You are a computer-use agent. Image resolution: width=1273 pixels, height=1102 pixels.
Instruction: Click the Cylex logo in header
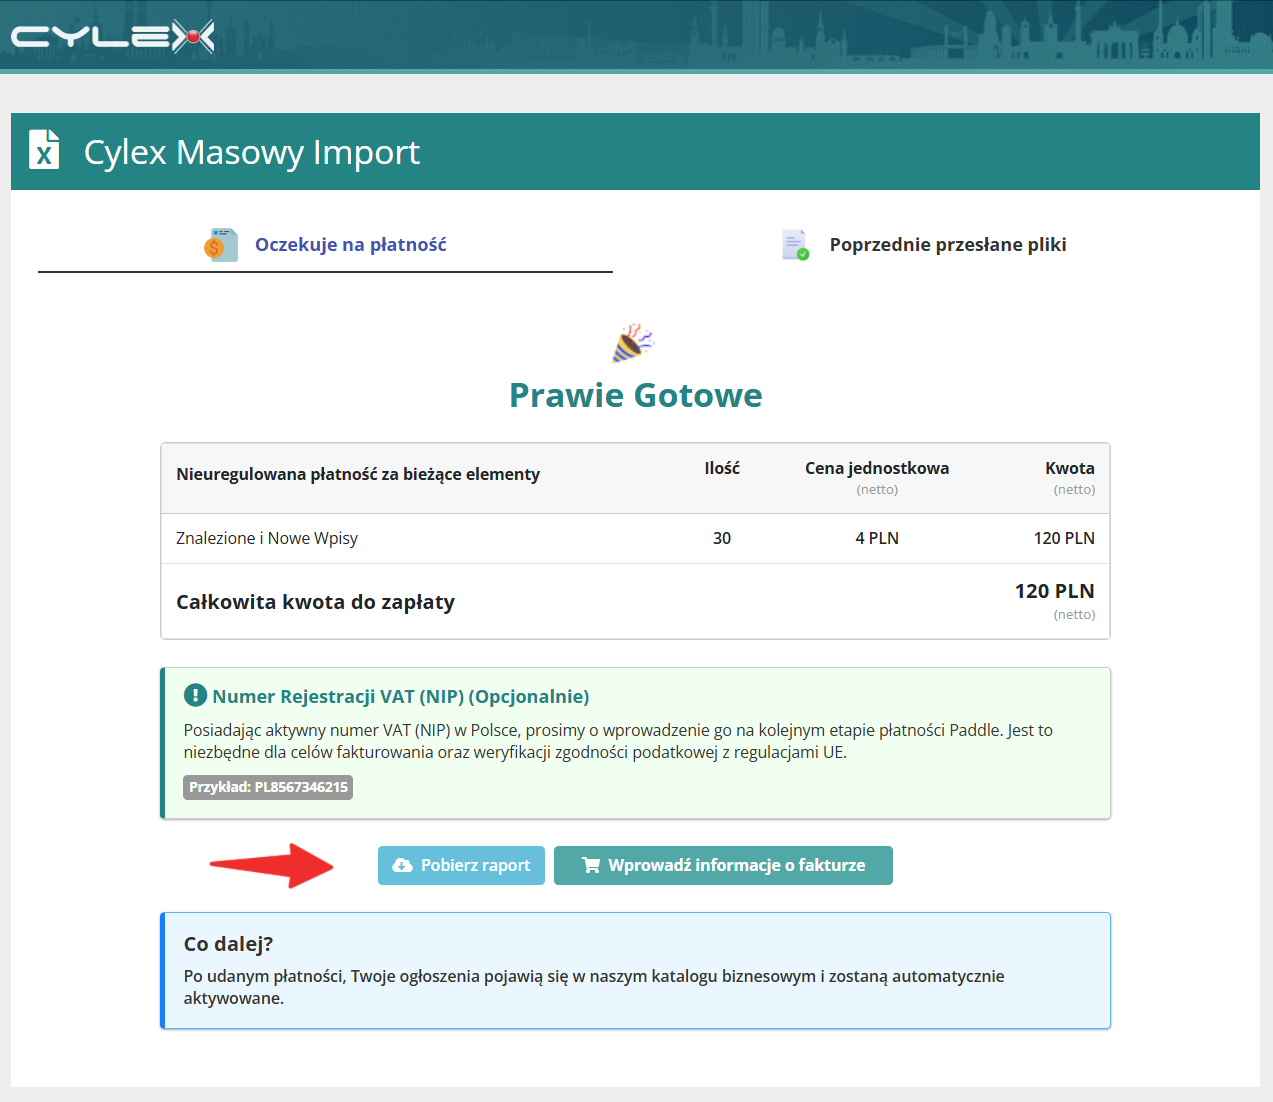pyautogui.click(x=112, y=37)
